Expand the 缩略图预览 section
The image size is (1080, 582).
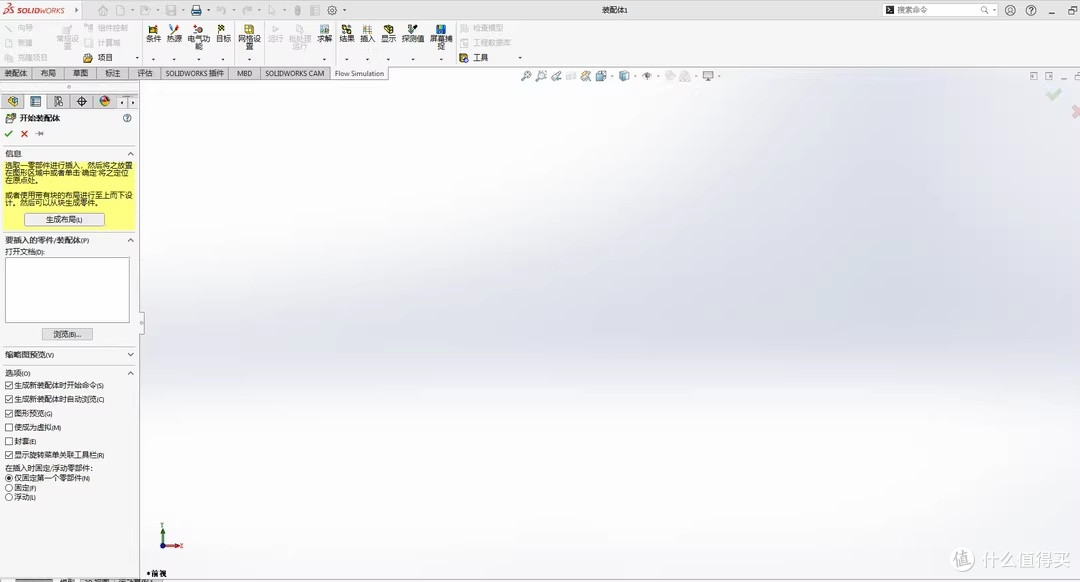pos(130,355)
